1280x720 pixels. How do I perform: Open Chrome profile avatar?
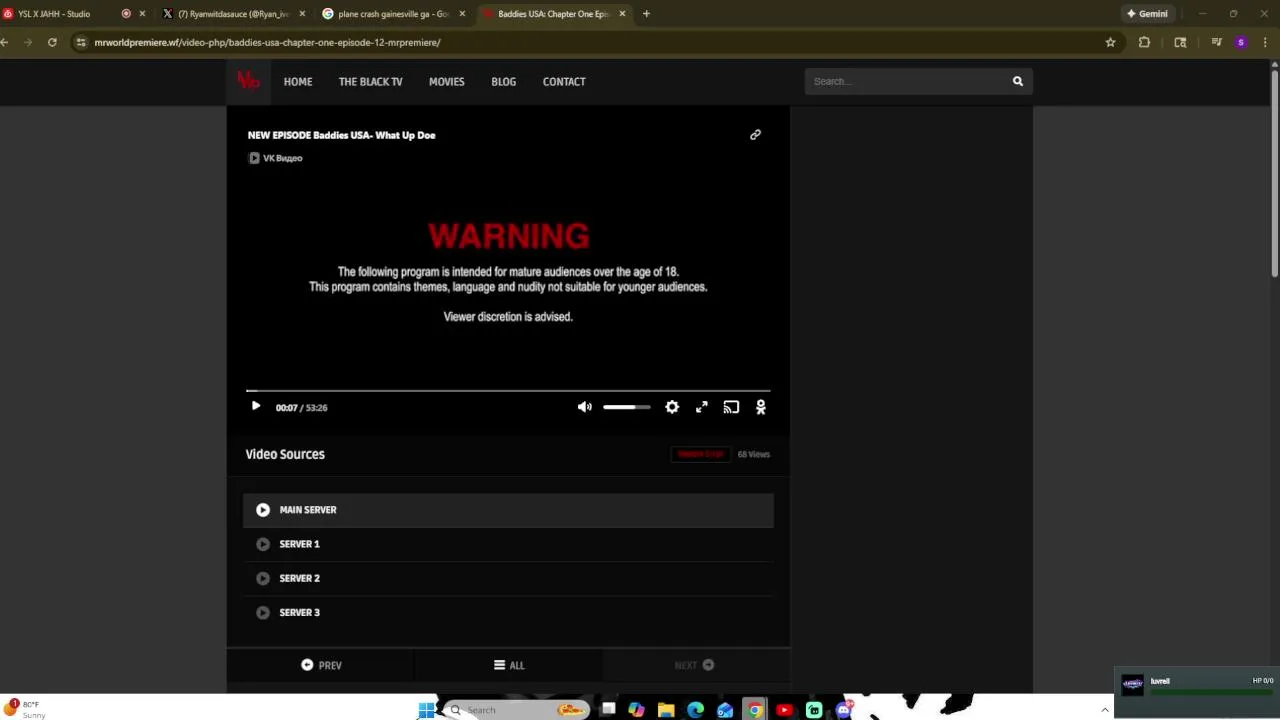1241,42
